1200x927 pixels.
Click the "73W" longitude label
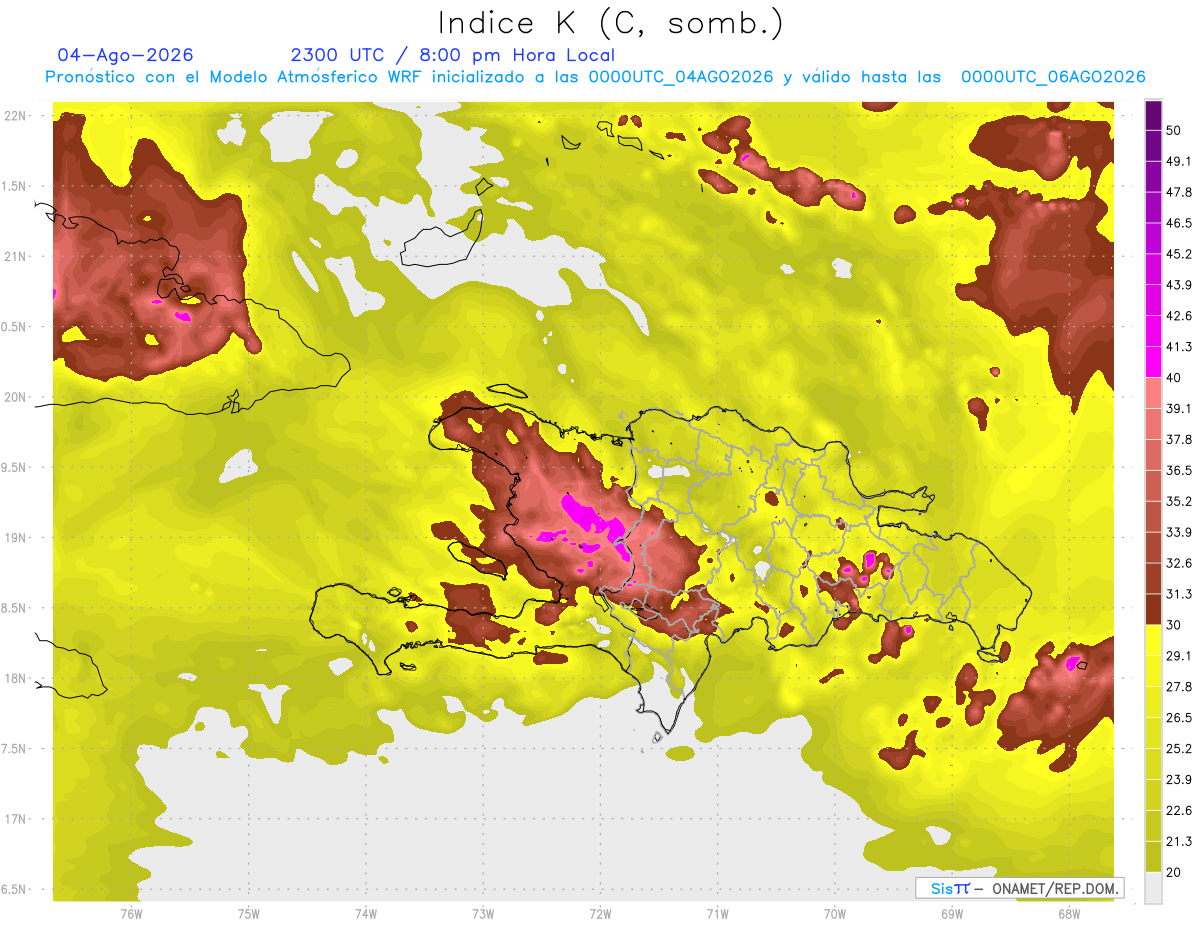tap(483, 913)
